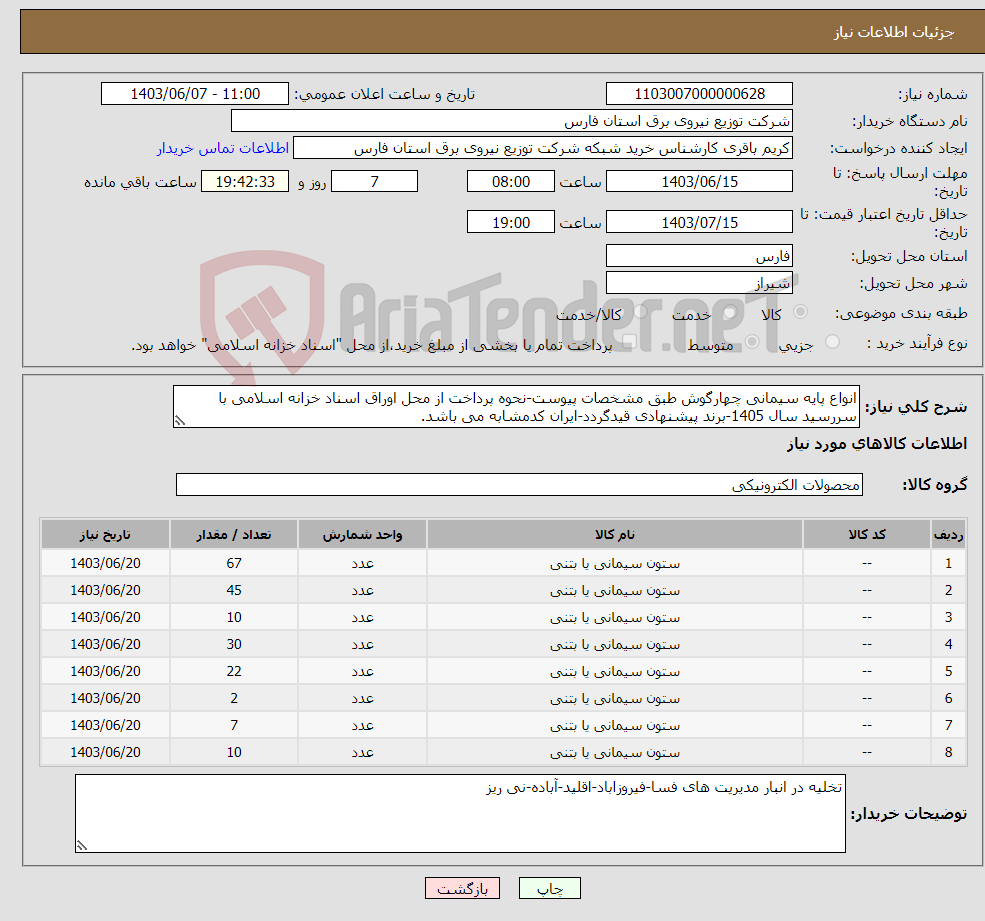This screenshot has width=985, height=921.
Task: Click the delivery city field شیراز
Action: click(699, 283)
